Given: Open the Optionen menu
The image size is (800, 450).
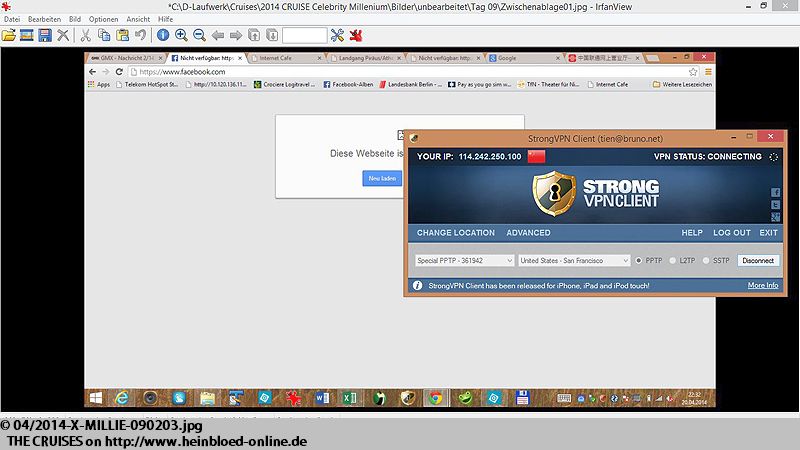Looking at the screenshot, I should click(104, 19).
